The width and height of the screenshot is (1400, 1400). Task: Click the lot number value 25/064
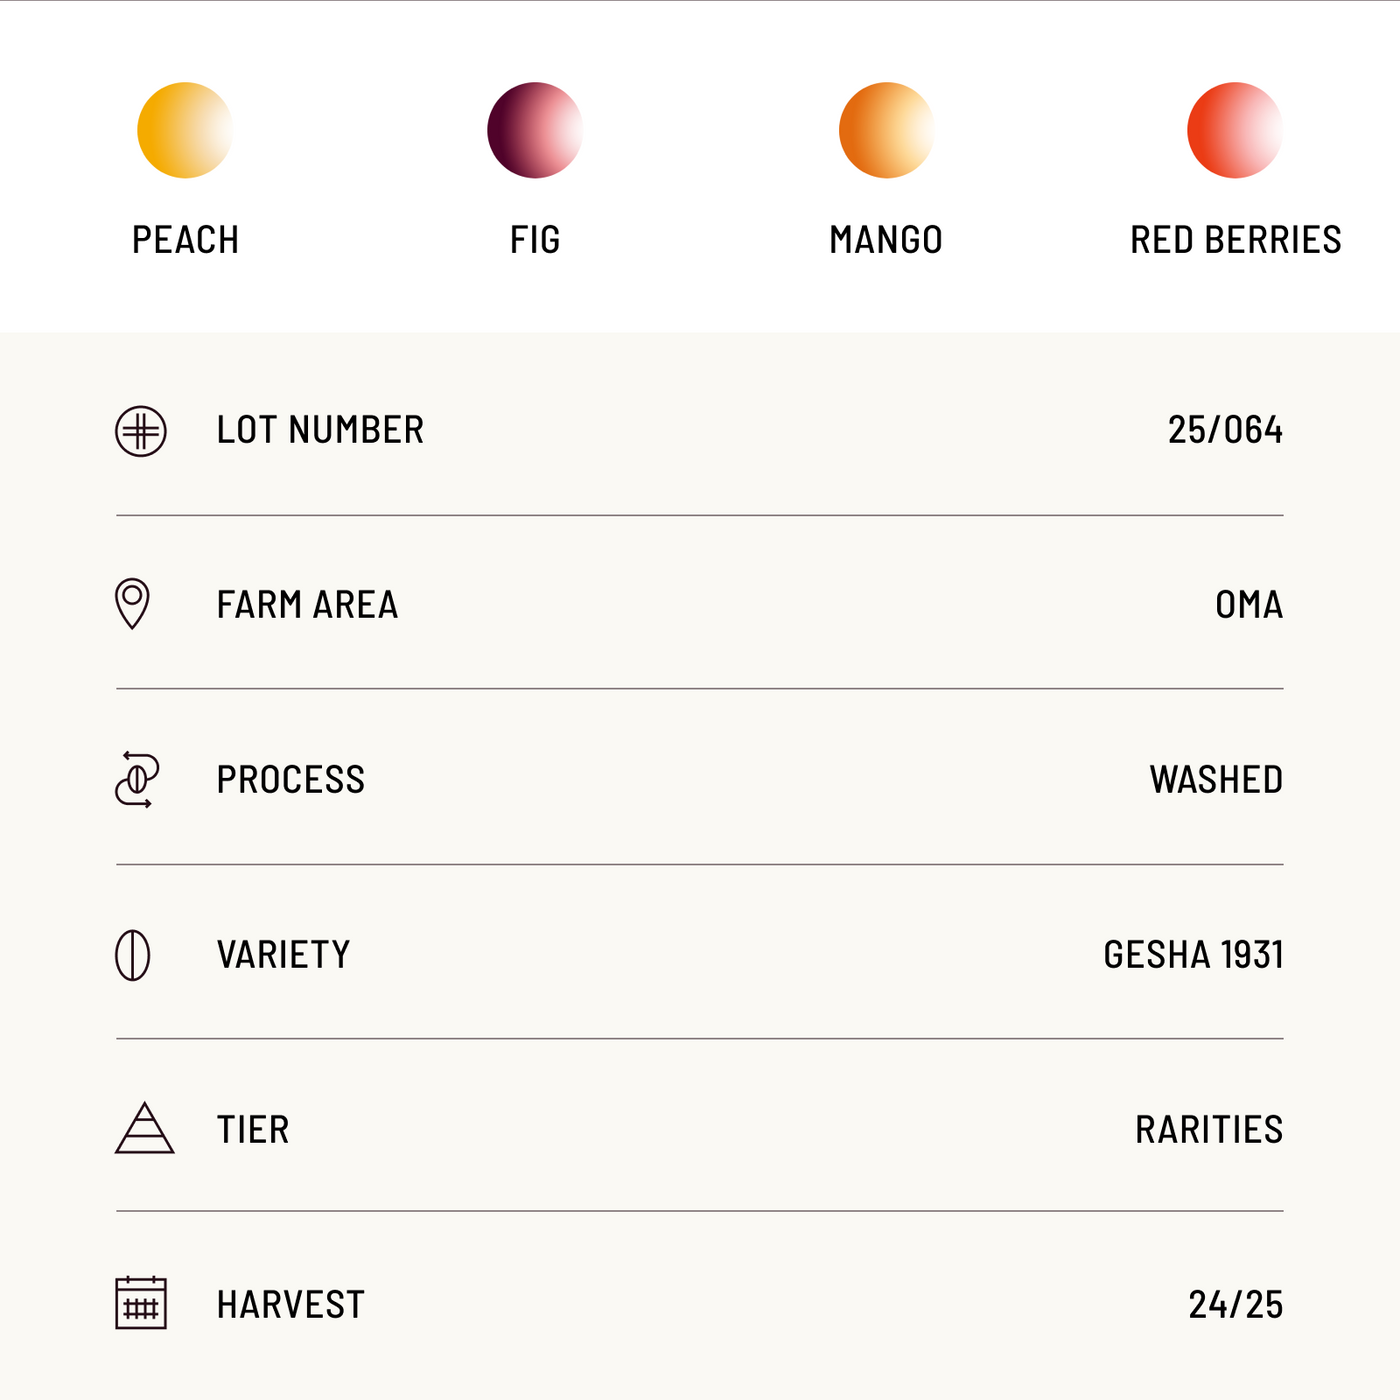(1225, 430)
